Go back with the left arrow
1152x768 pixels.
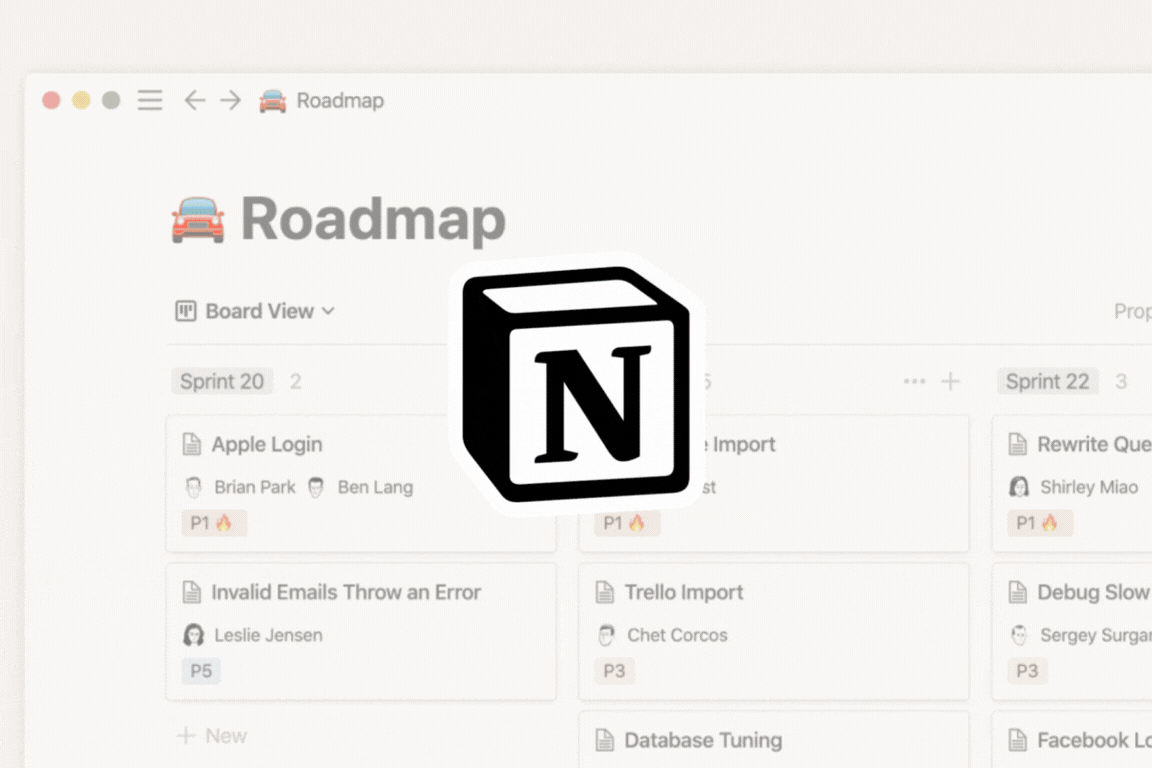[x=195, y=100]
